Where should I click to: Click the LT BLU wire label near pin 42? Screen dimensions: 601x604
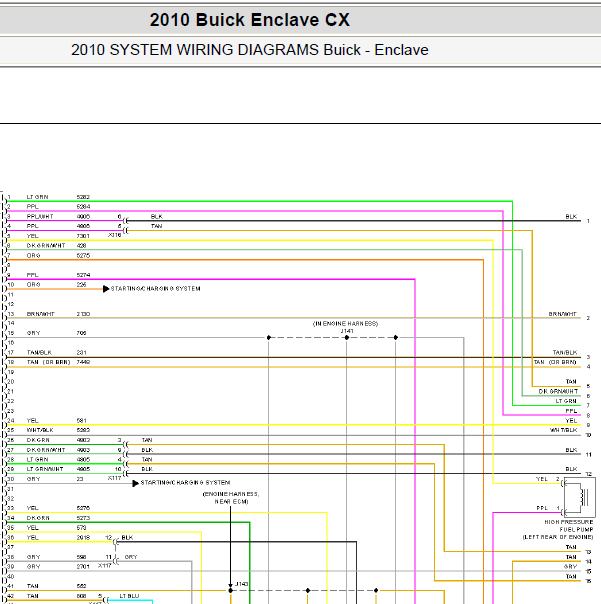pyautogui.click(x=129, y=596)
